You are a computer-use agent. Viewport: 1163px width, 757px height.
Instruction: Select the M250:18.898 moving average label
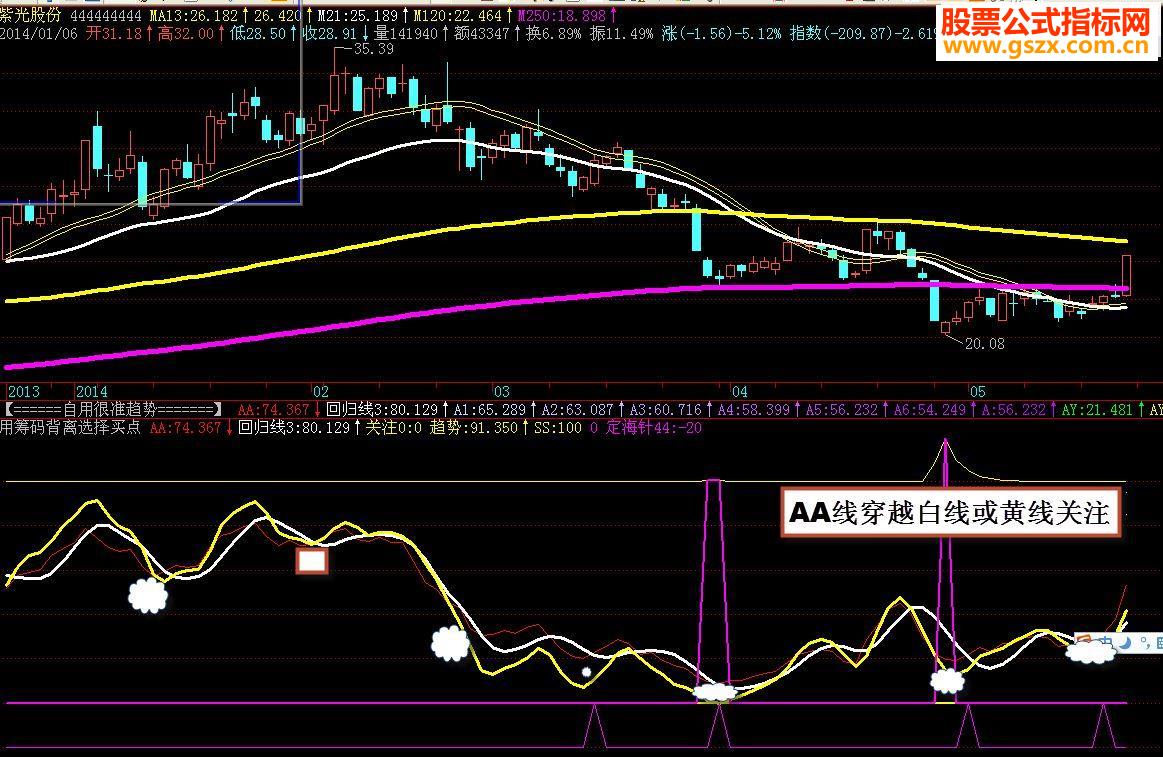click(x=561, y=16)
